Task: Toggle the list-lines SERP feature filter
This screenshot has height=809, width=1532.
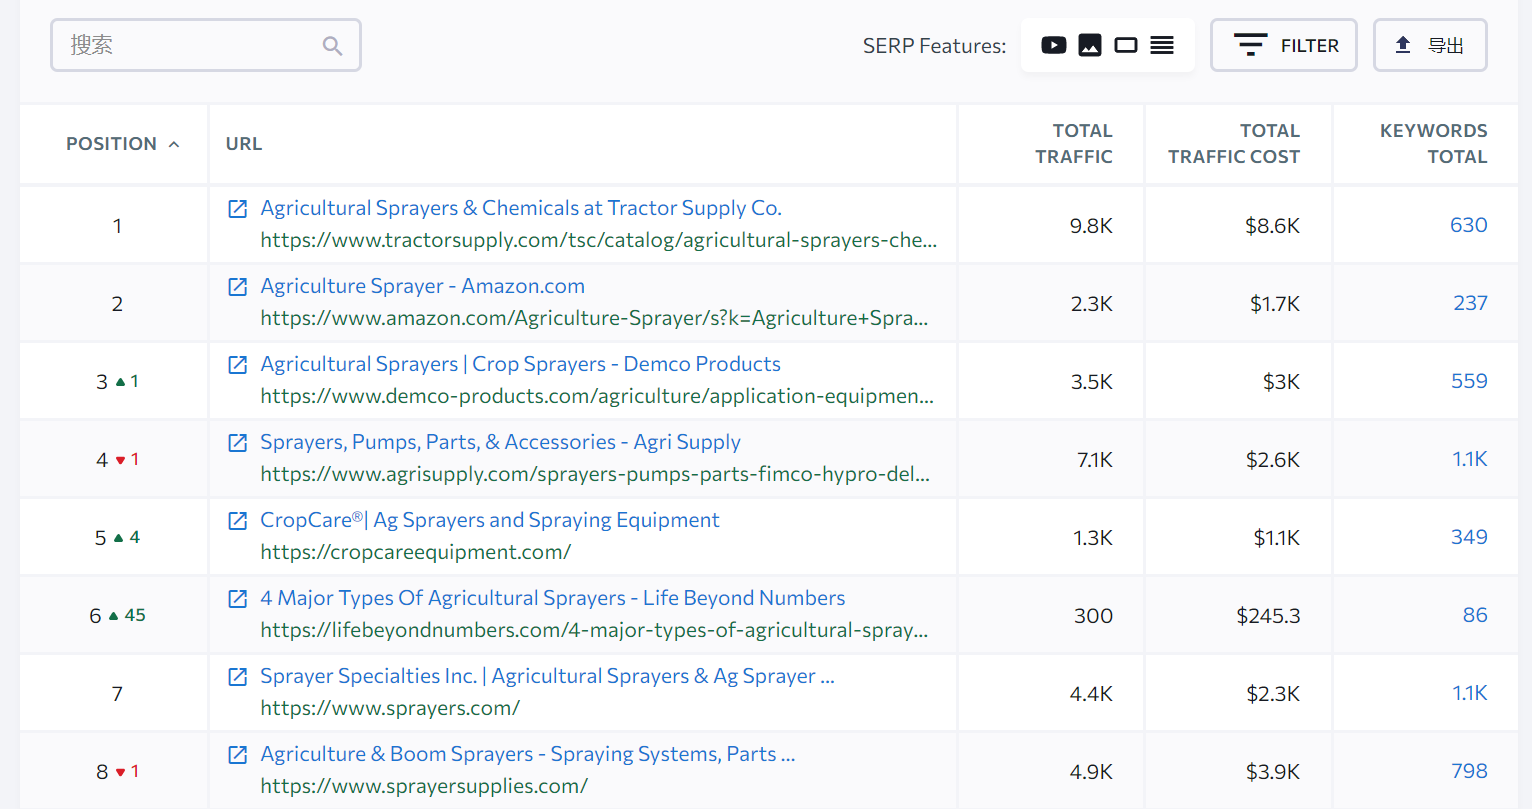Action: click(x=1162, y=45)
